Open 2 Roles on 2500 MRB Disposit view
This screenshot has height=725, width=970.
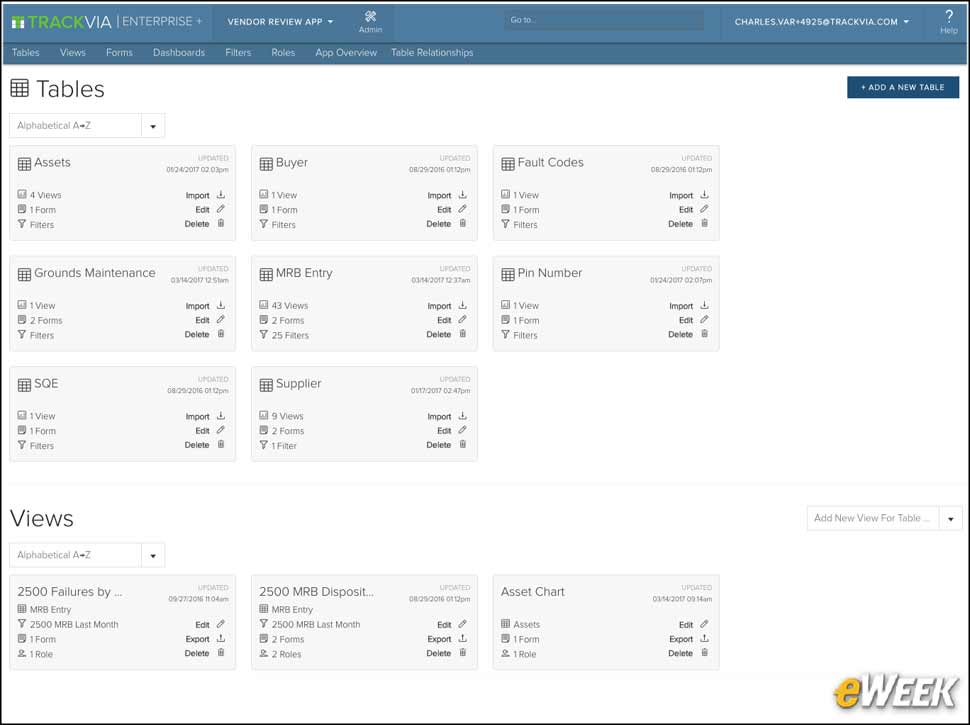pyautogui.click(x=286, y=654)
